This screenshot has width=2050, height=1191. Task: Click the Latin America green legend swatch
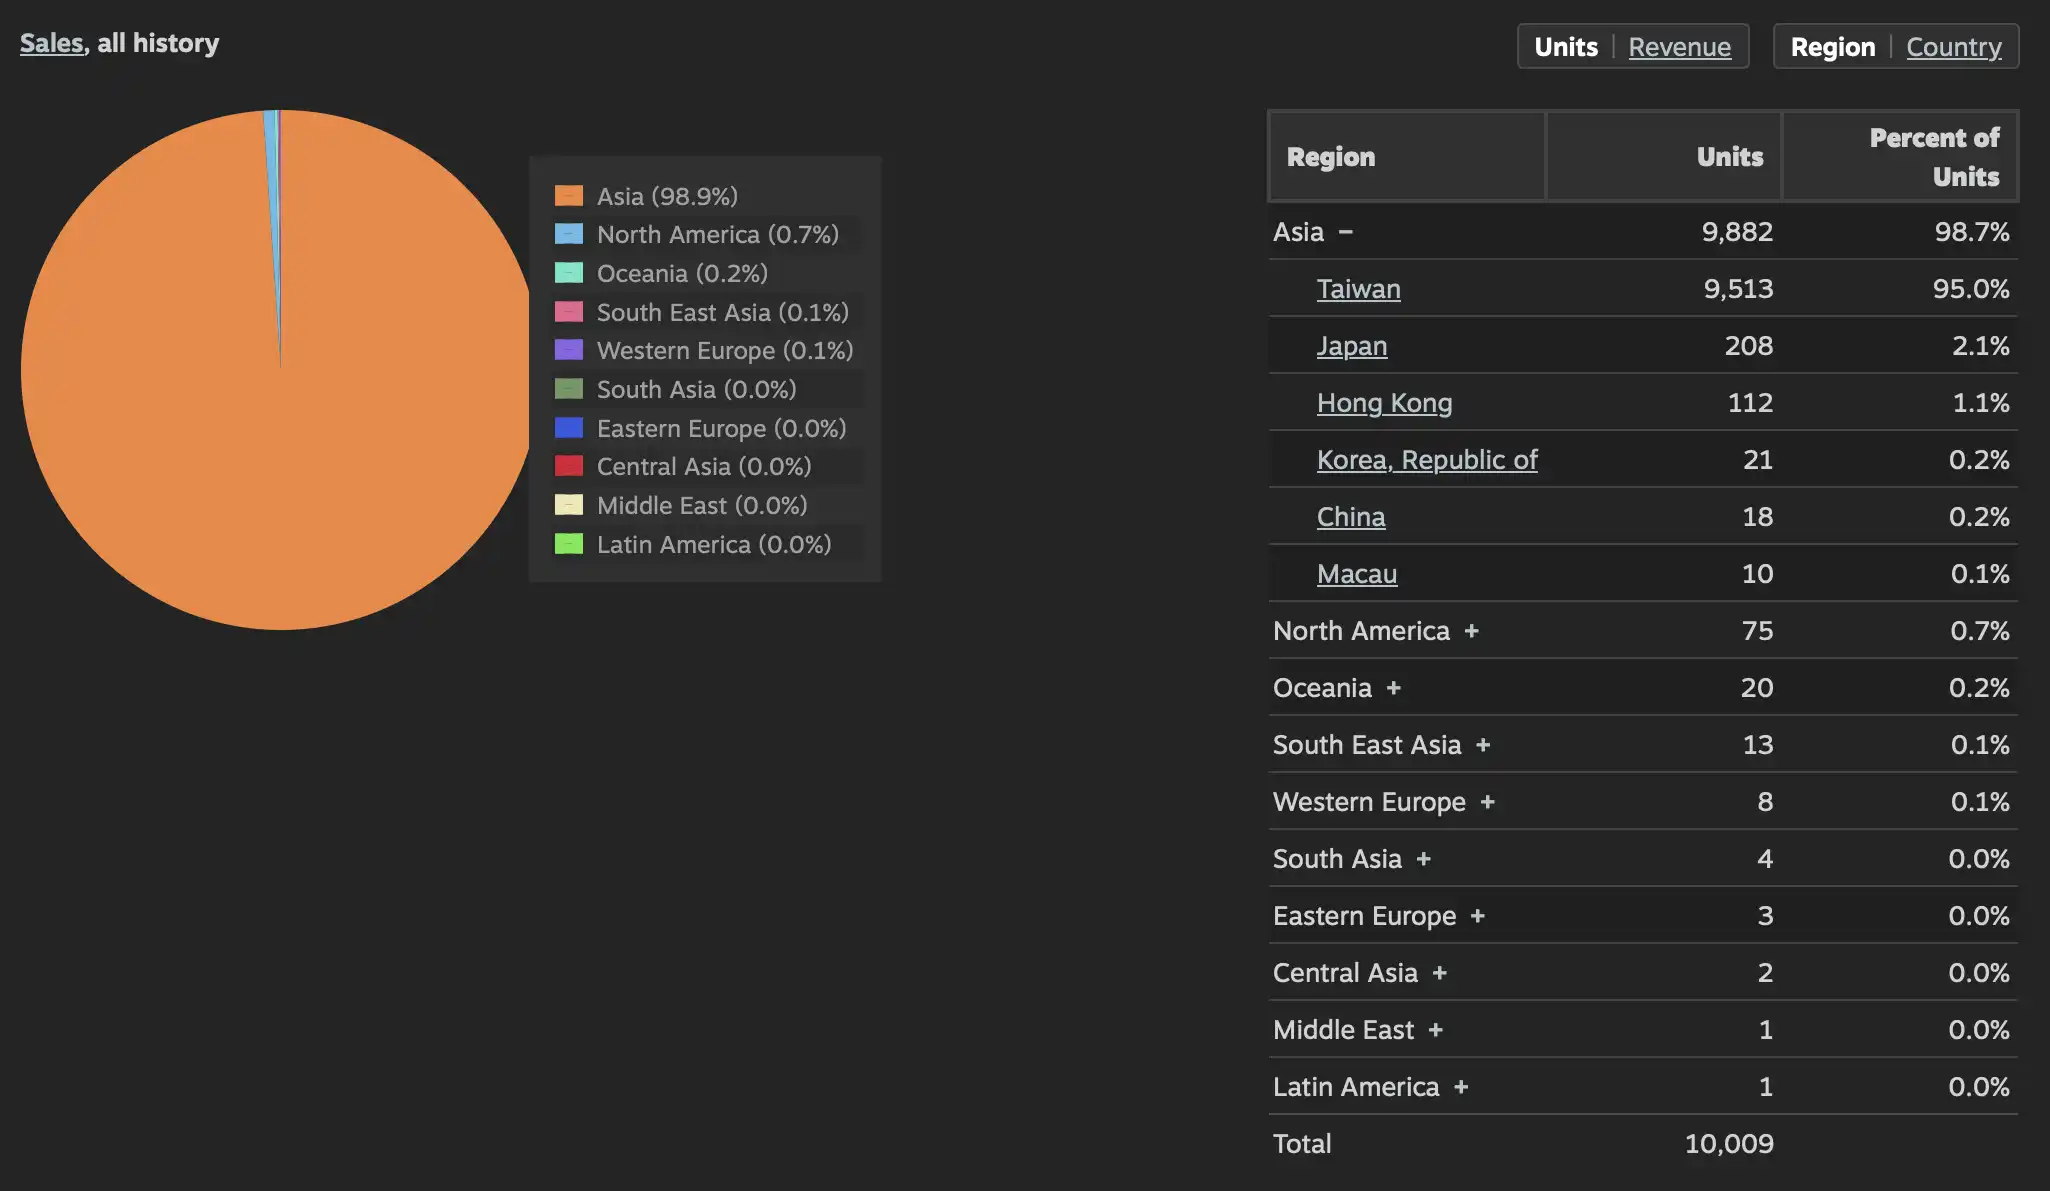click(x=569, y=544)
